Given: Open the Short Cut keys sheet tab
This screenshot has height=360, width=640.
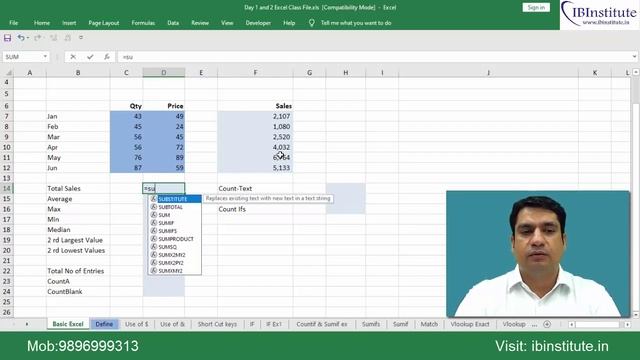Looking at the screenshot, I should point(217,324).
